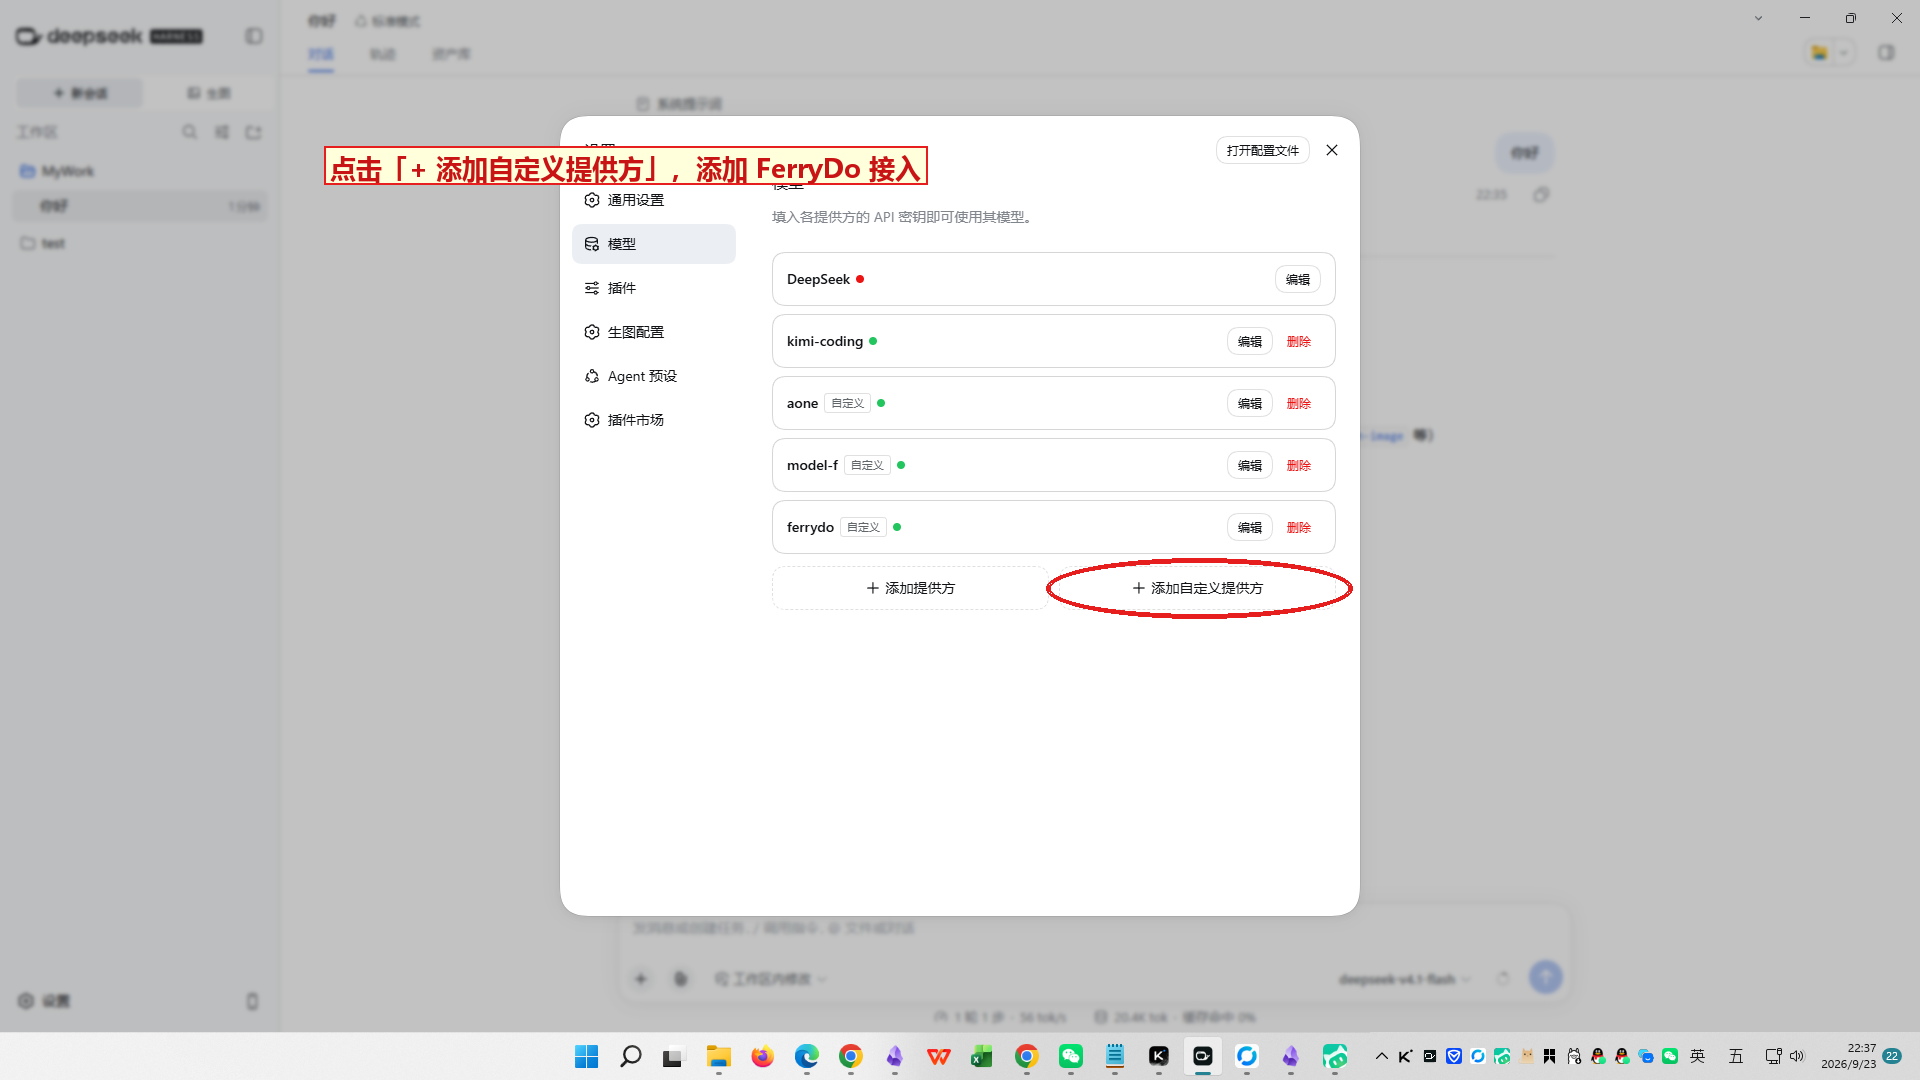Screen dimensions: 1920x1080
Task: Click the 模型 database icon
Action: (592, 244)
